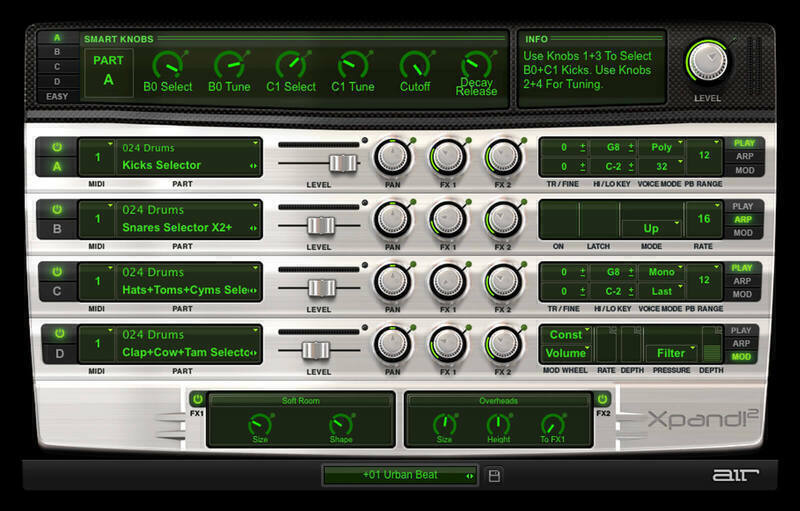Open the Mono voice mode dropdown in part C
The height and width of the screenshot is (511, 800).
click(662, 272)
